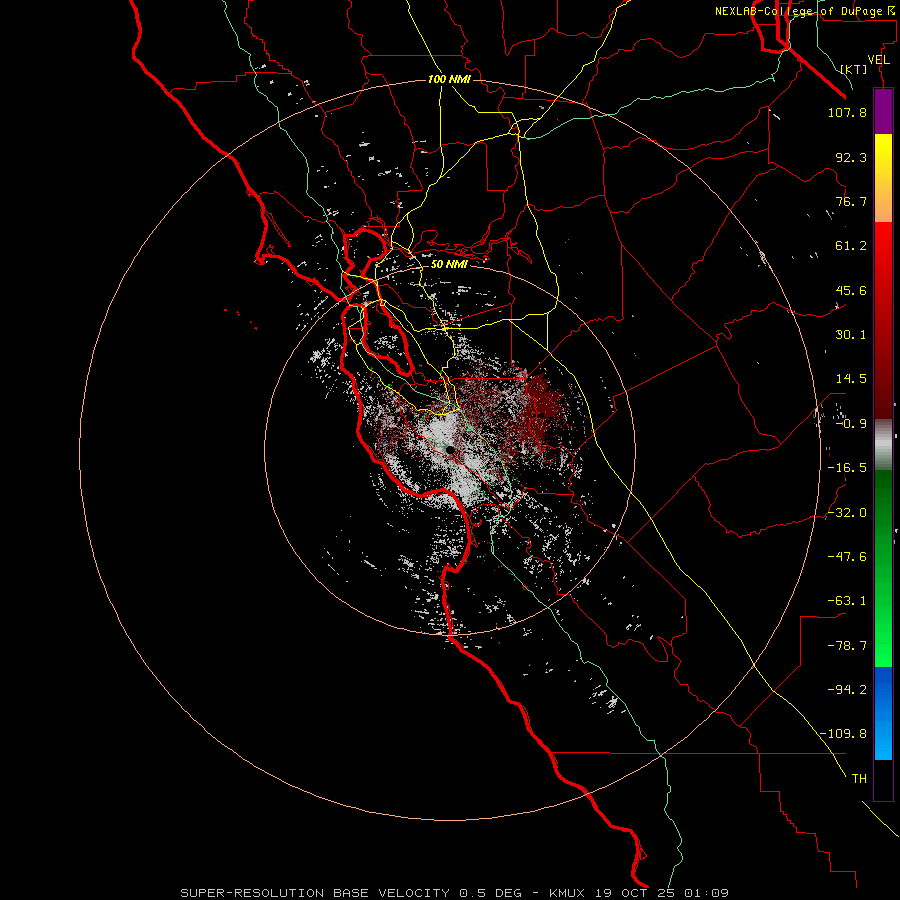
Task: Click the -16.5 velocity scale value
Action: [x=847, y=468]
